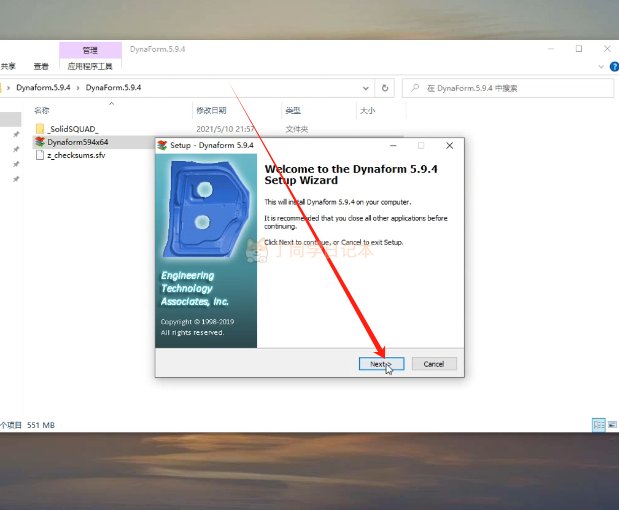
Task: Minimize the Explorer window
Action: tap(551, 49)
